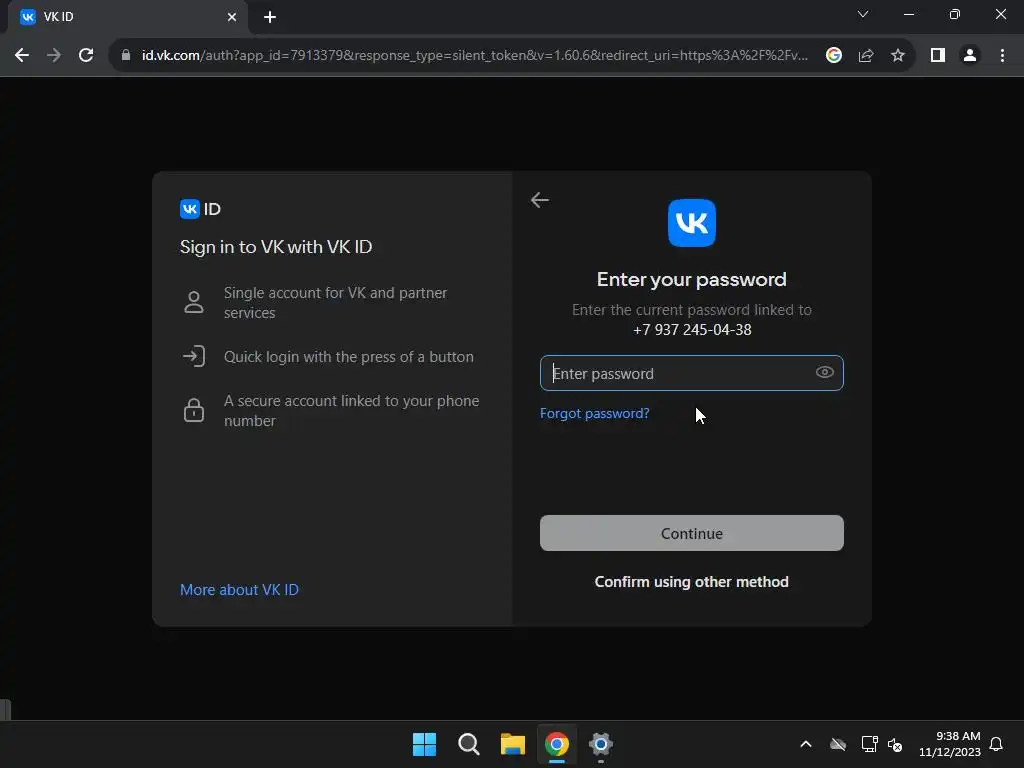The height and width of the screenshot is (768, 1024).
Task: Click the single account person icon
Action: click(193, 302)
